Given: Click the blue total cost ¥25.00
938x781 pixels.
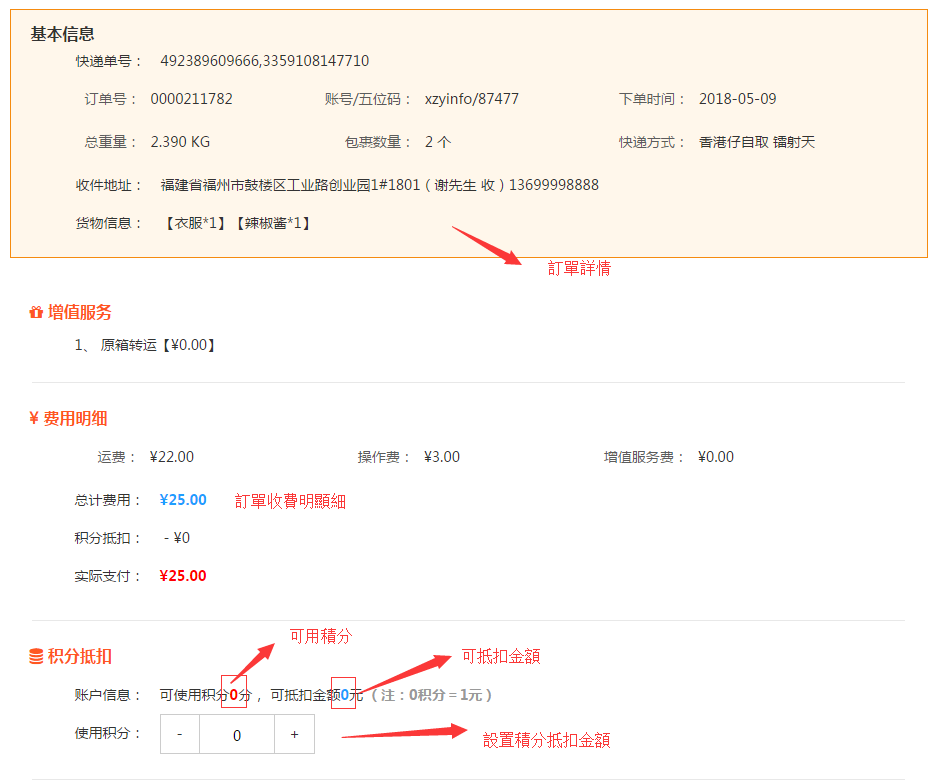Looking at the screenshot, I should tap(183, 500).
